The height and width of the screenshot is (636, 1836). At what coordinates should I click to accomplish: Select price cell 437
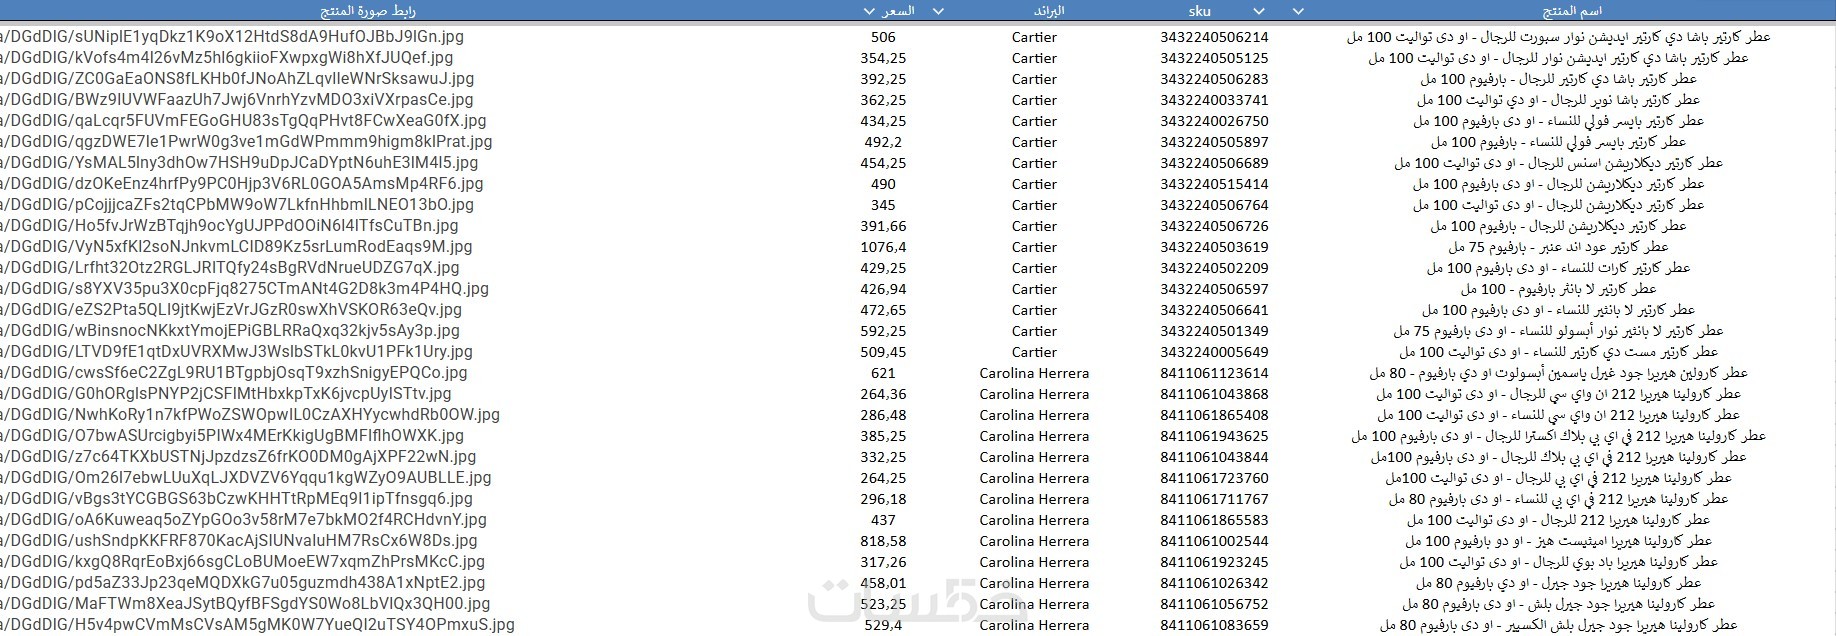883,520
